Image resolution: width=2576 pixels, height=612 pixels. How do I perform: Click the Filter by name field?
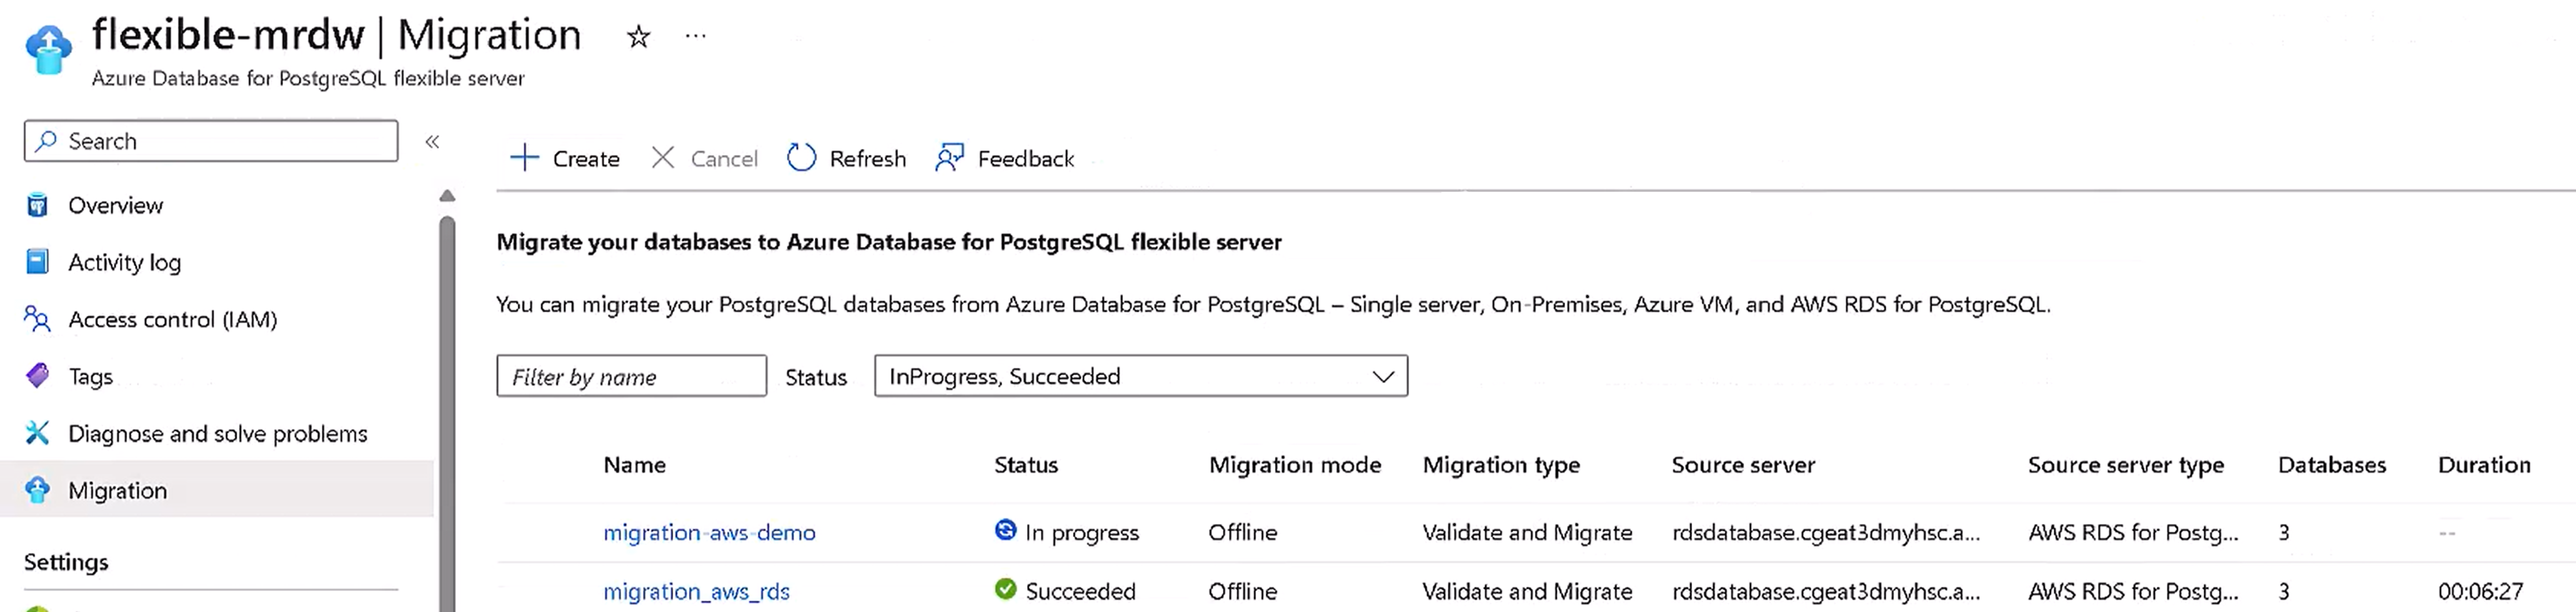click(x=631, y=377)
